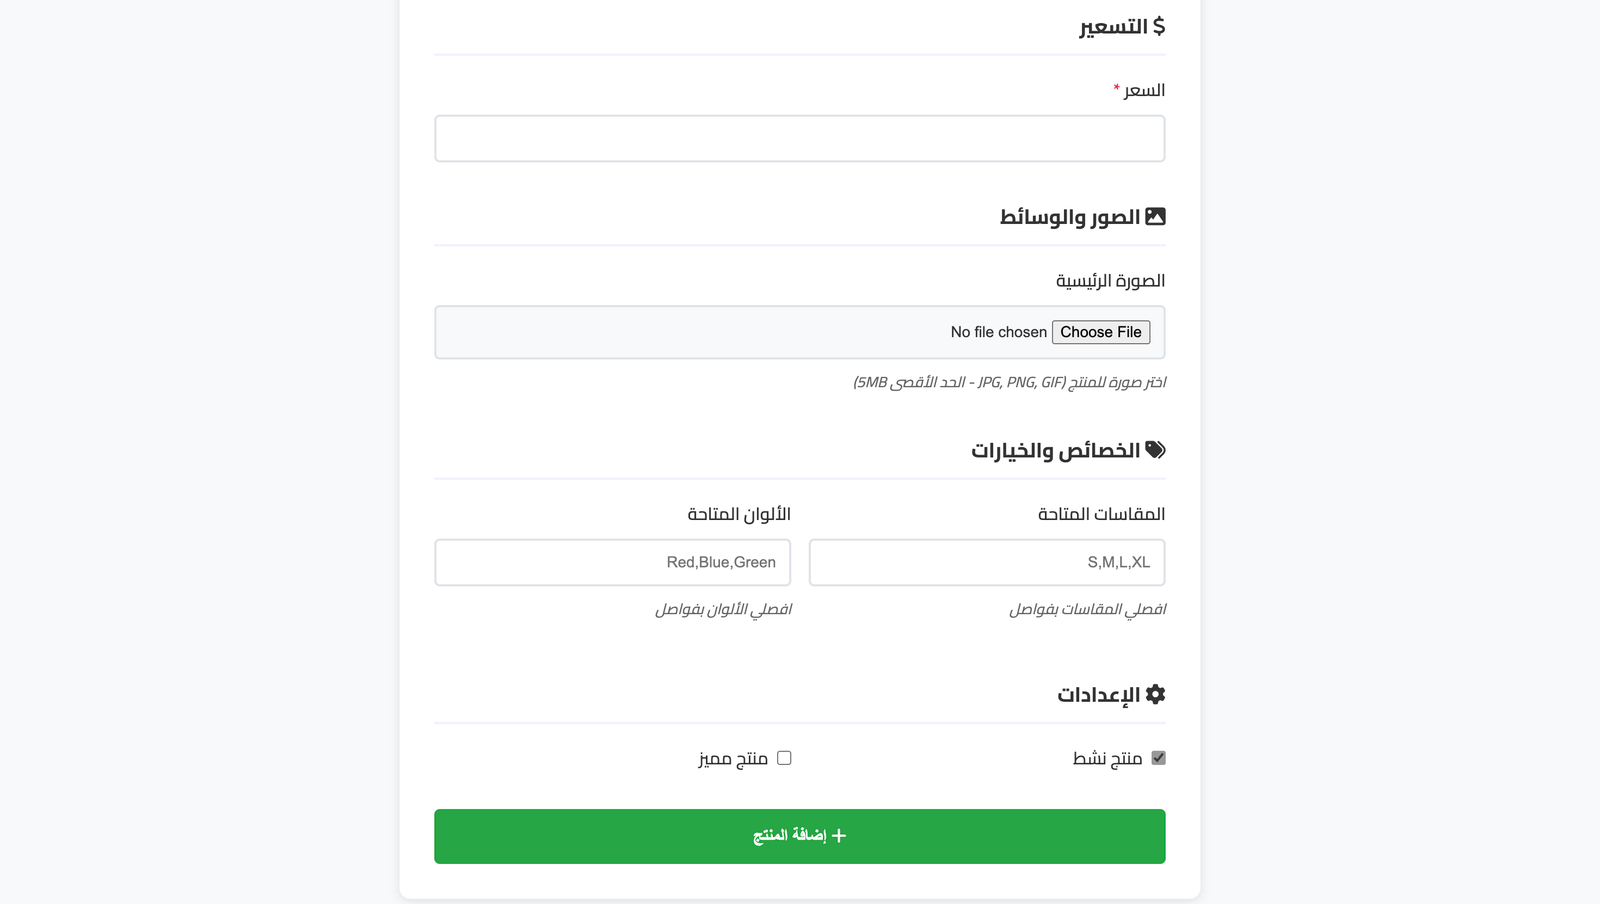Viewport: 1600px width, 904px height.
Task: Click the colors field showing Red,Blue,Green
Action: [612, 563]
